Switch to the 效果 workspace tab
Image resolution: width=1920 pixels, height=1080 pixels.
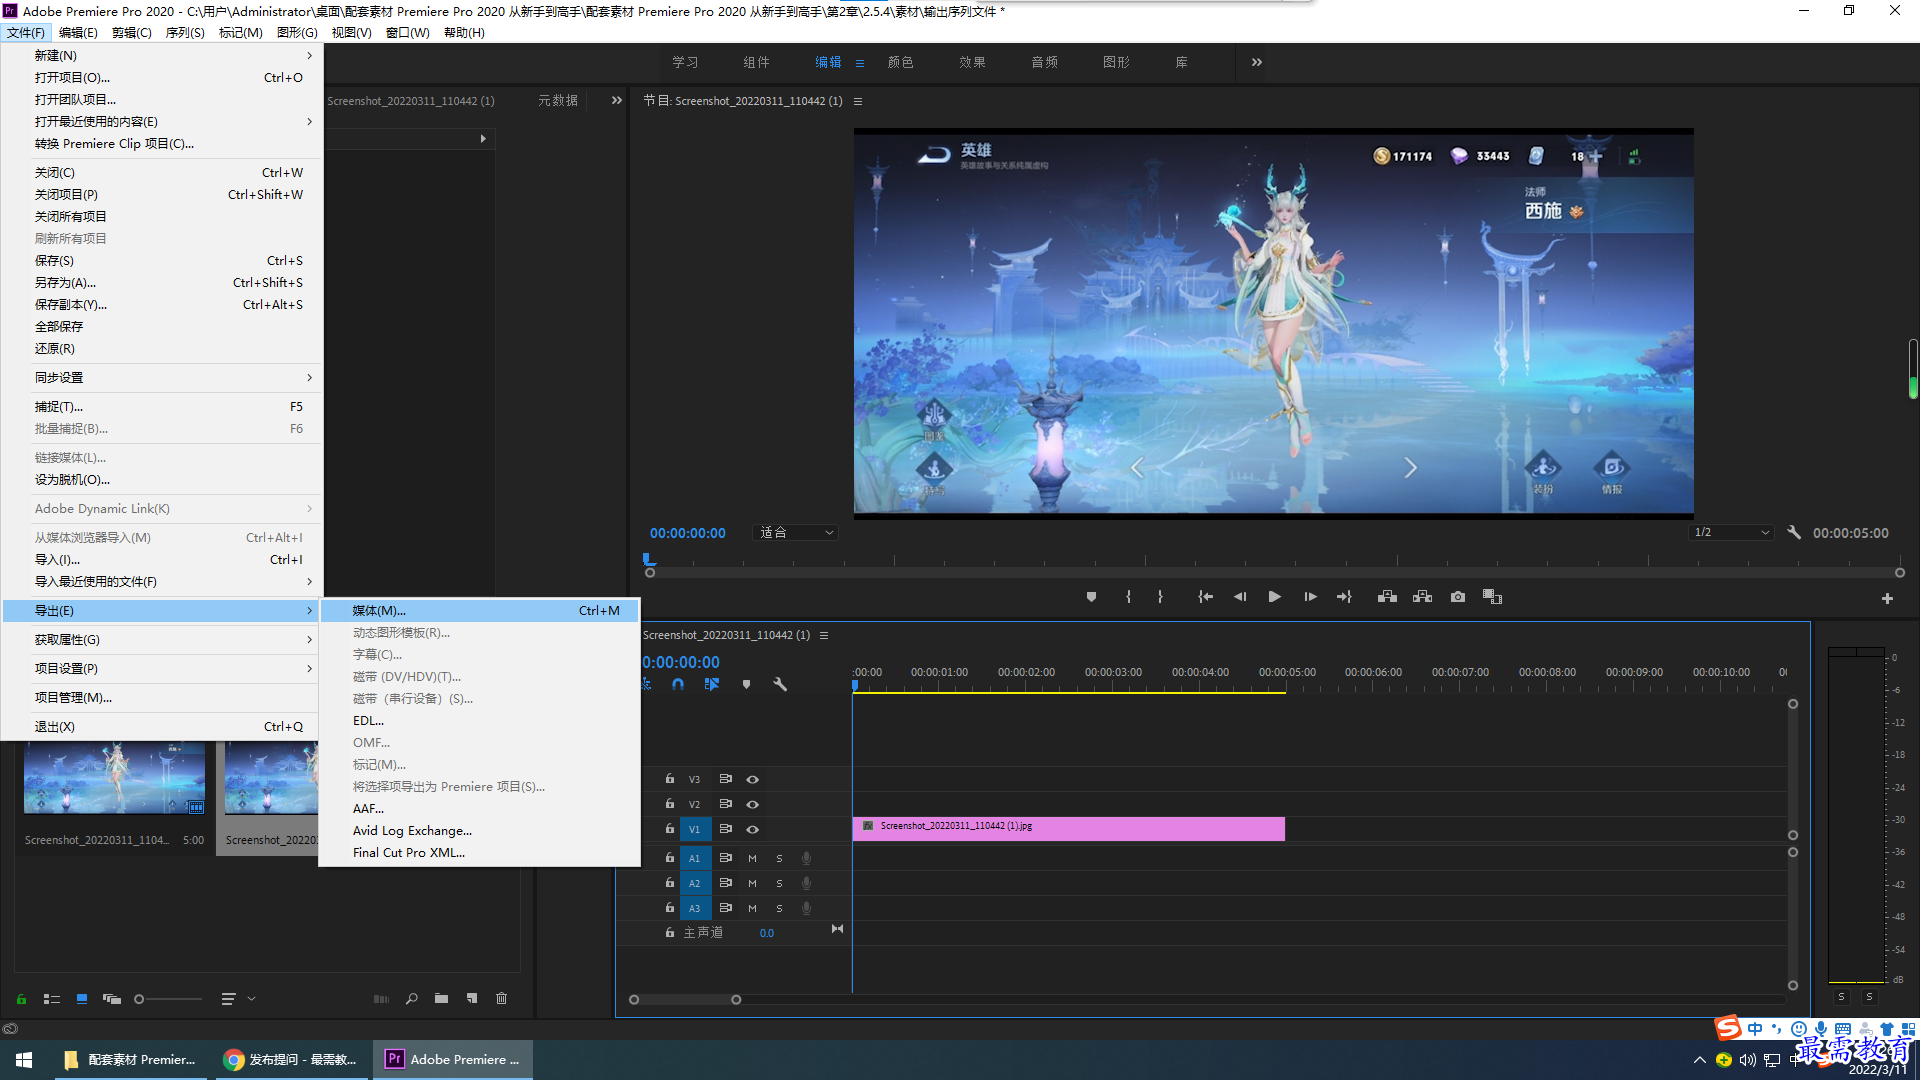pyautogui.click(x=972, y=62)
